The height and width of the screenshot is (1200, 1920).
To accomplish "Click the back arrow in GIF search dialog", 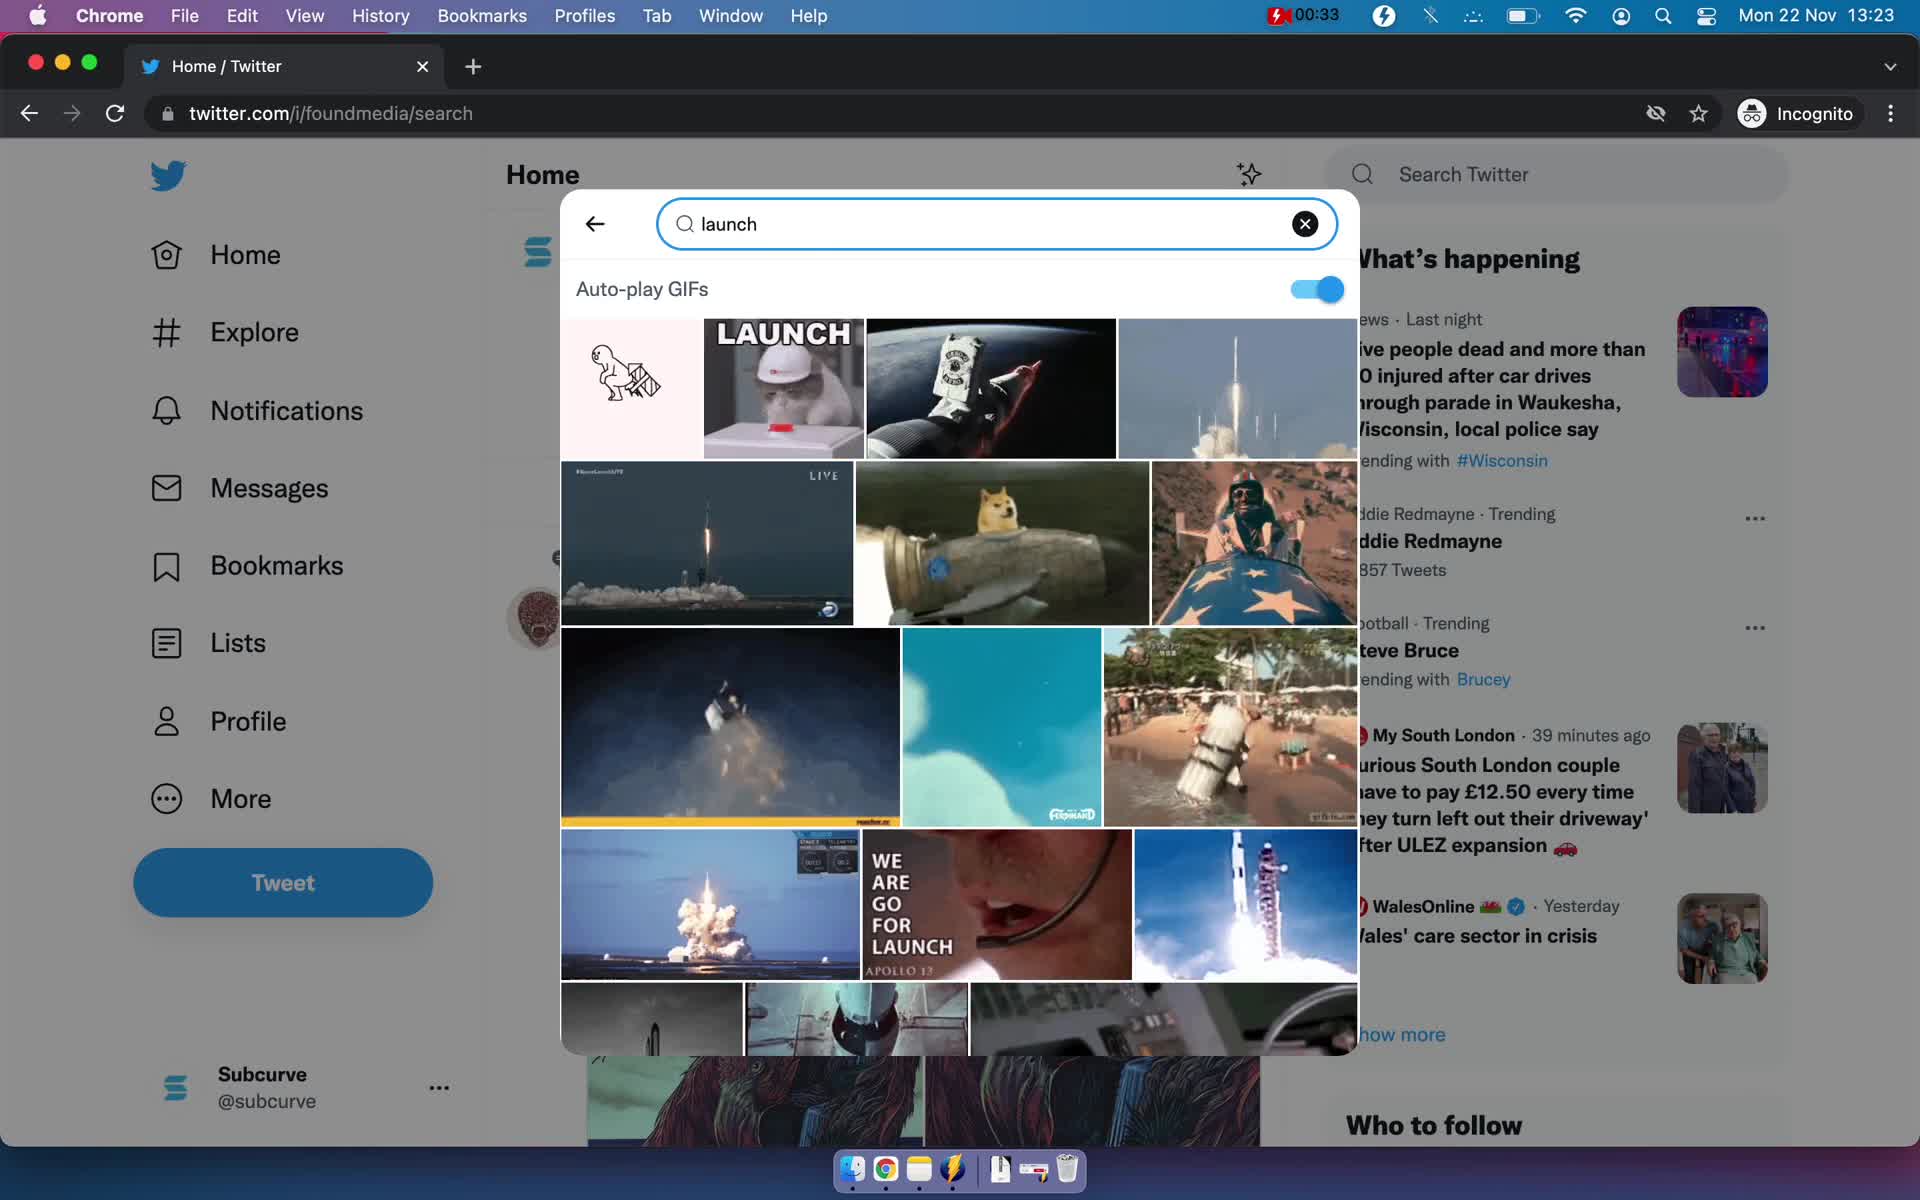I will pyautogui.click(x=595, y=224).
